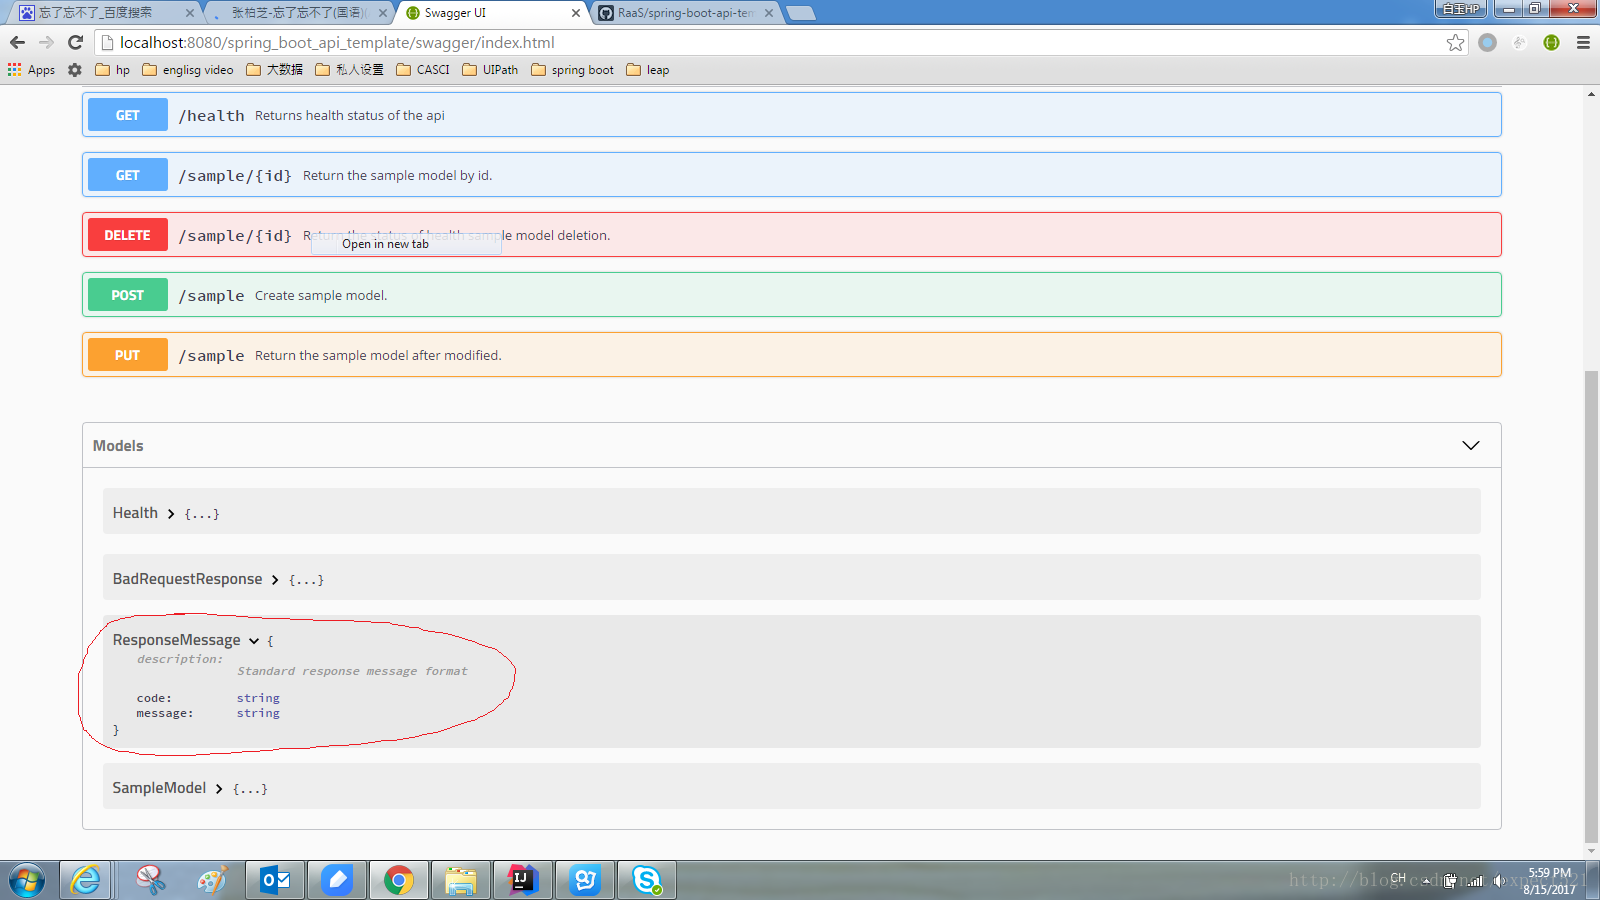
Task: Click 'Returns health status of the api' text
Action: click(x=350, y=115)
